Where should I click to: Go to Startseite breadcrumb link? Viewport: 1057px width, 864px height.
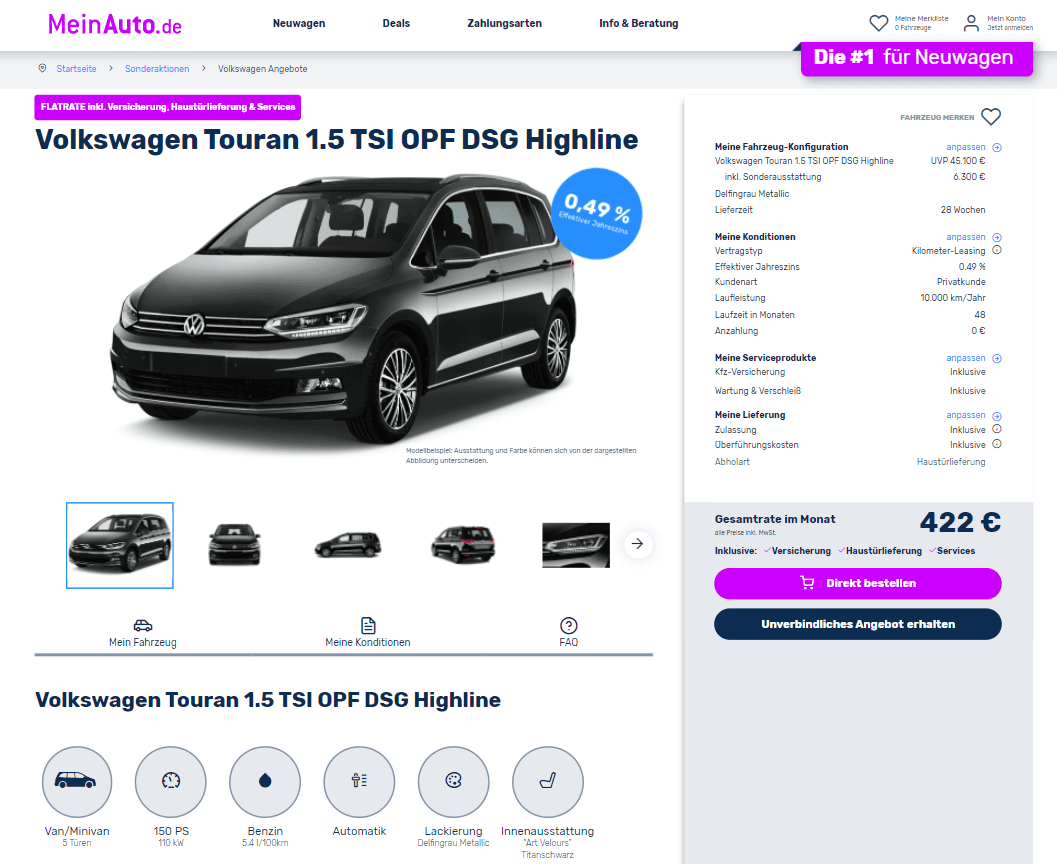[76, 69]
